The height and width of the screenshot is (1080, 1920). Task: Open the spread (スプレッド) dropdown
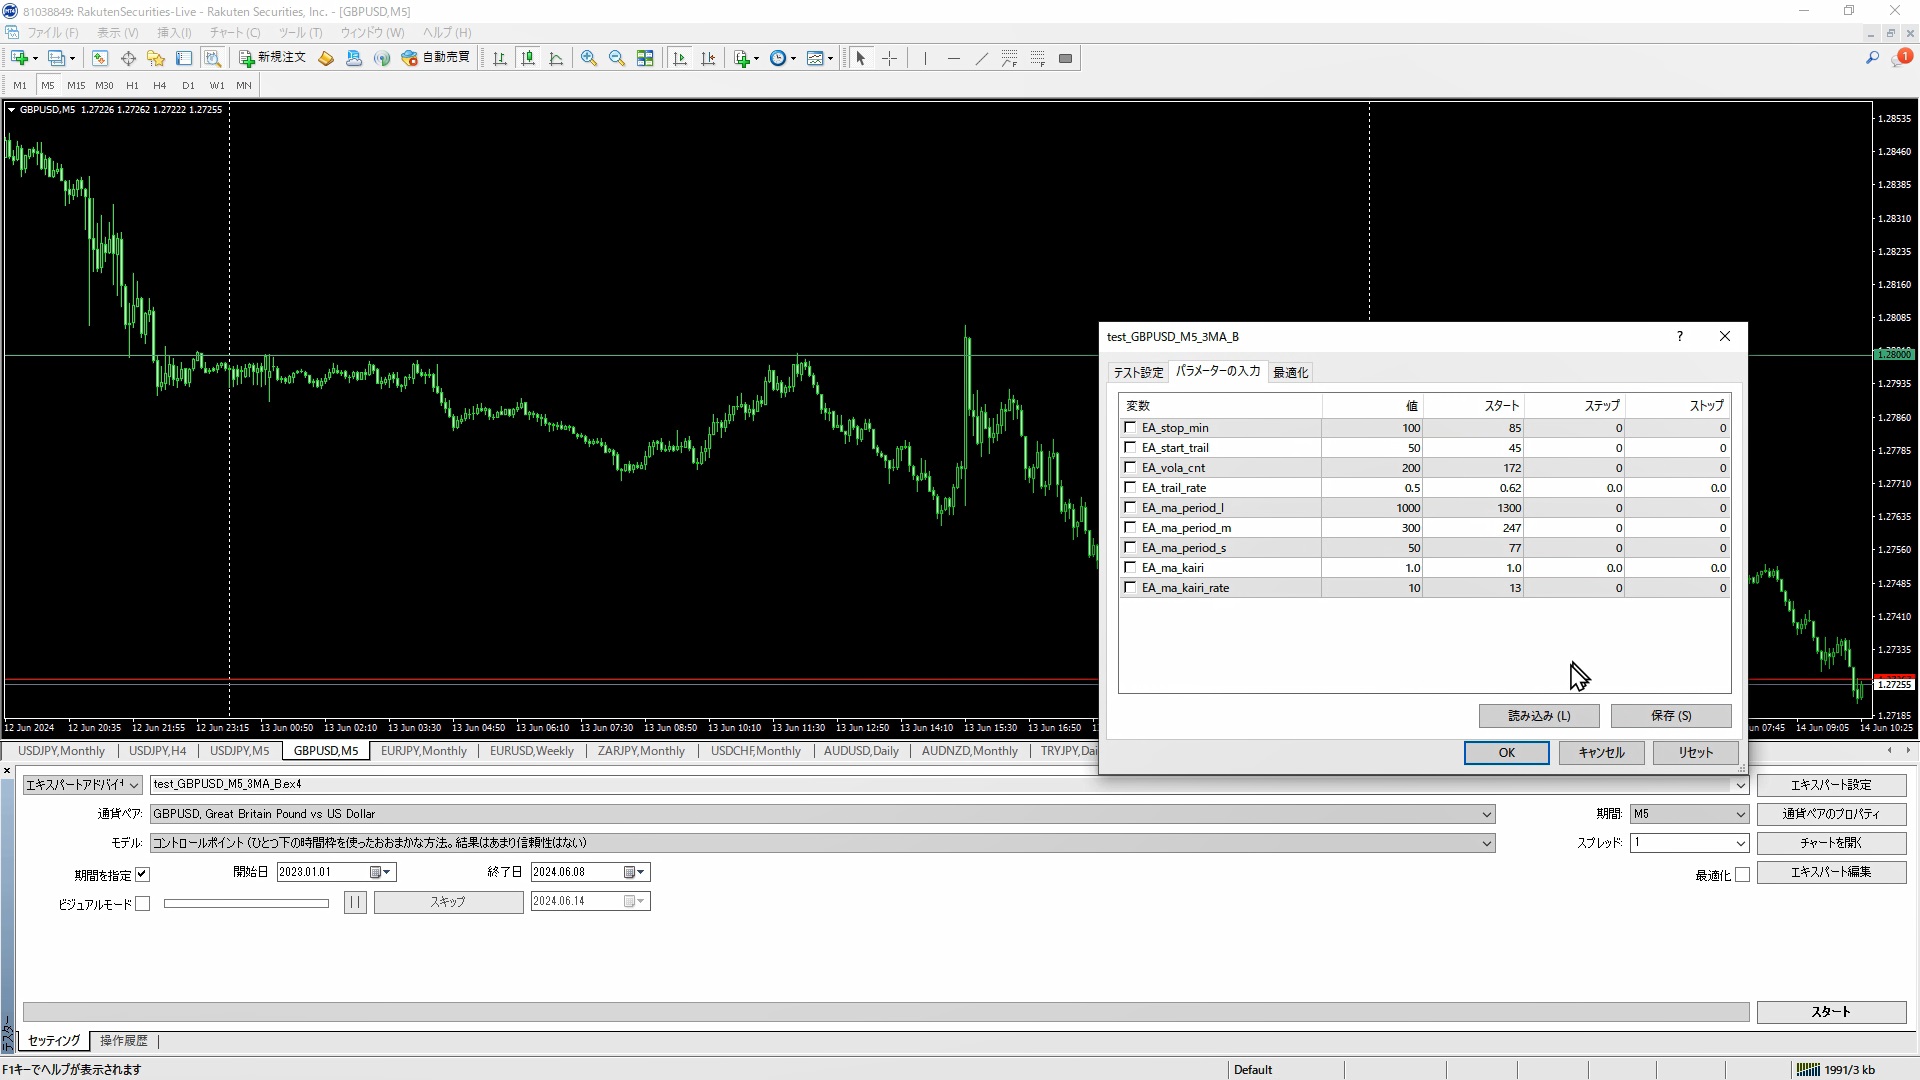point(1739,843)
